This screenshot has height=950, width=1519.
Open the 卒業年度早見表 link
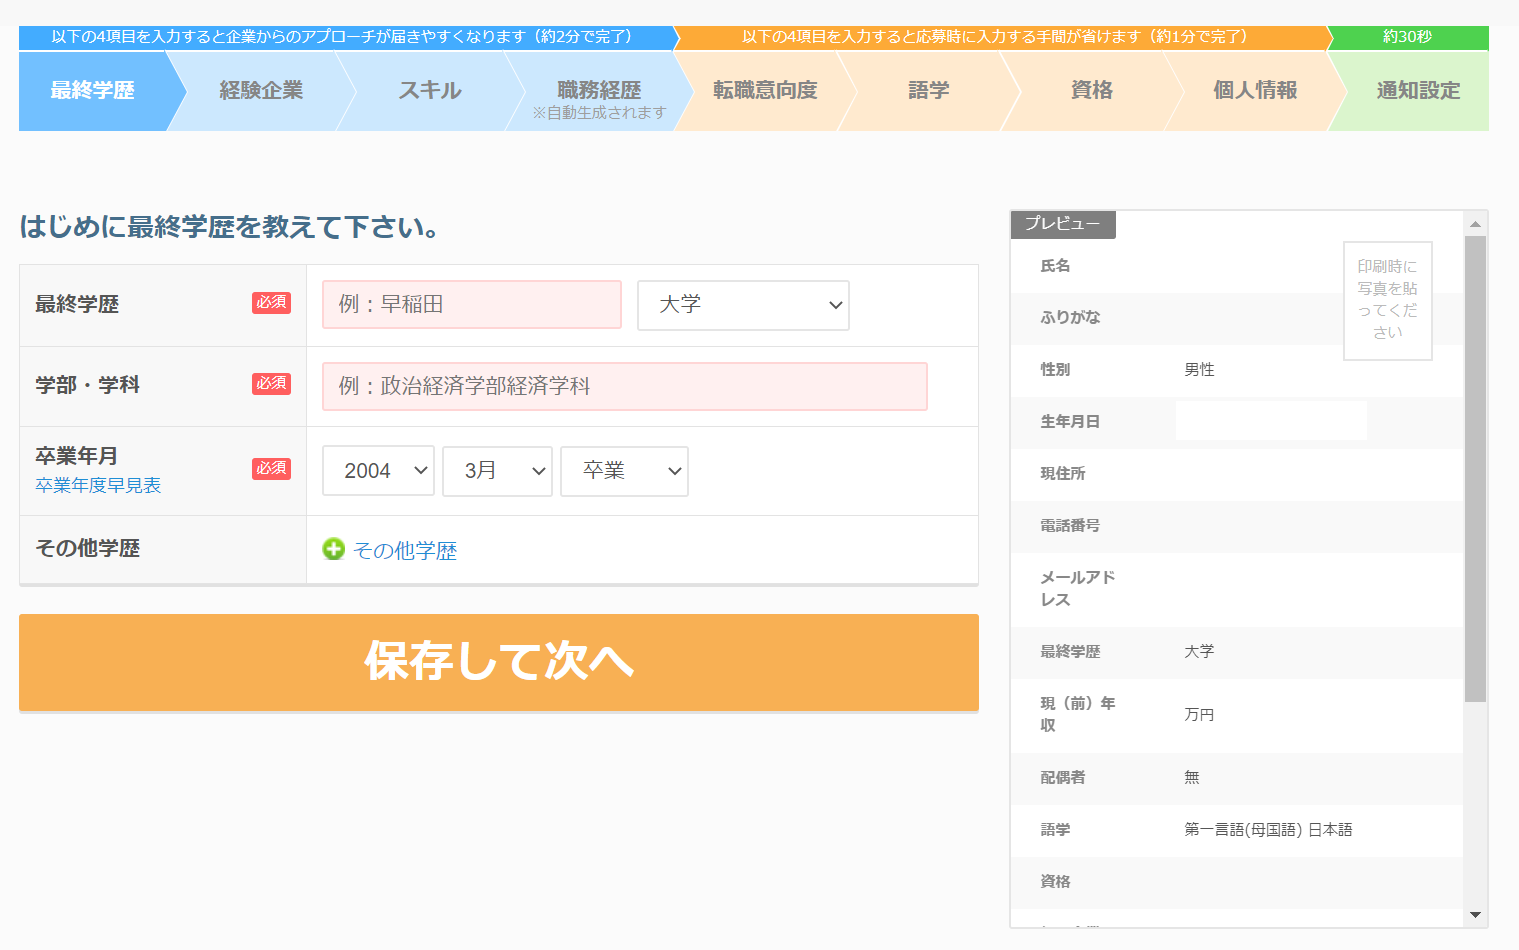click(98, 486)
